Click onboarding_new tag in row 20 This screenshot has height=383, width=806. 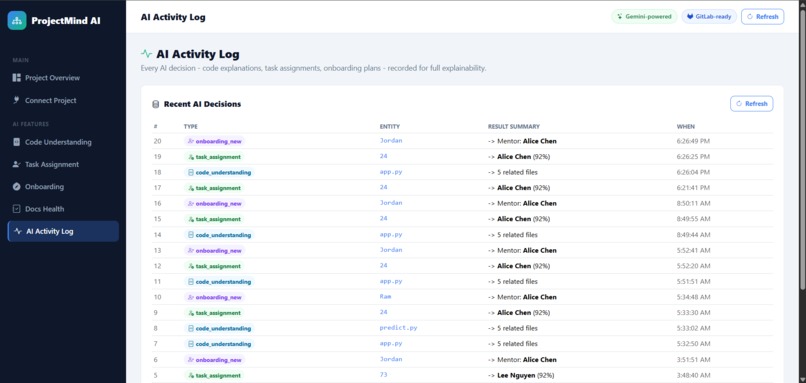pos(215,141)
